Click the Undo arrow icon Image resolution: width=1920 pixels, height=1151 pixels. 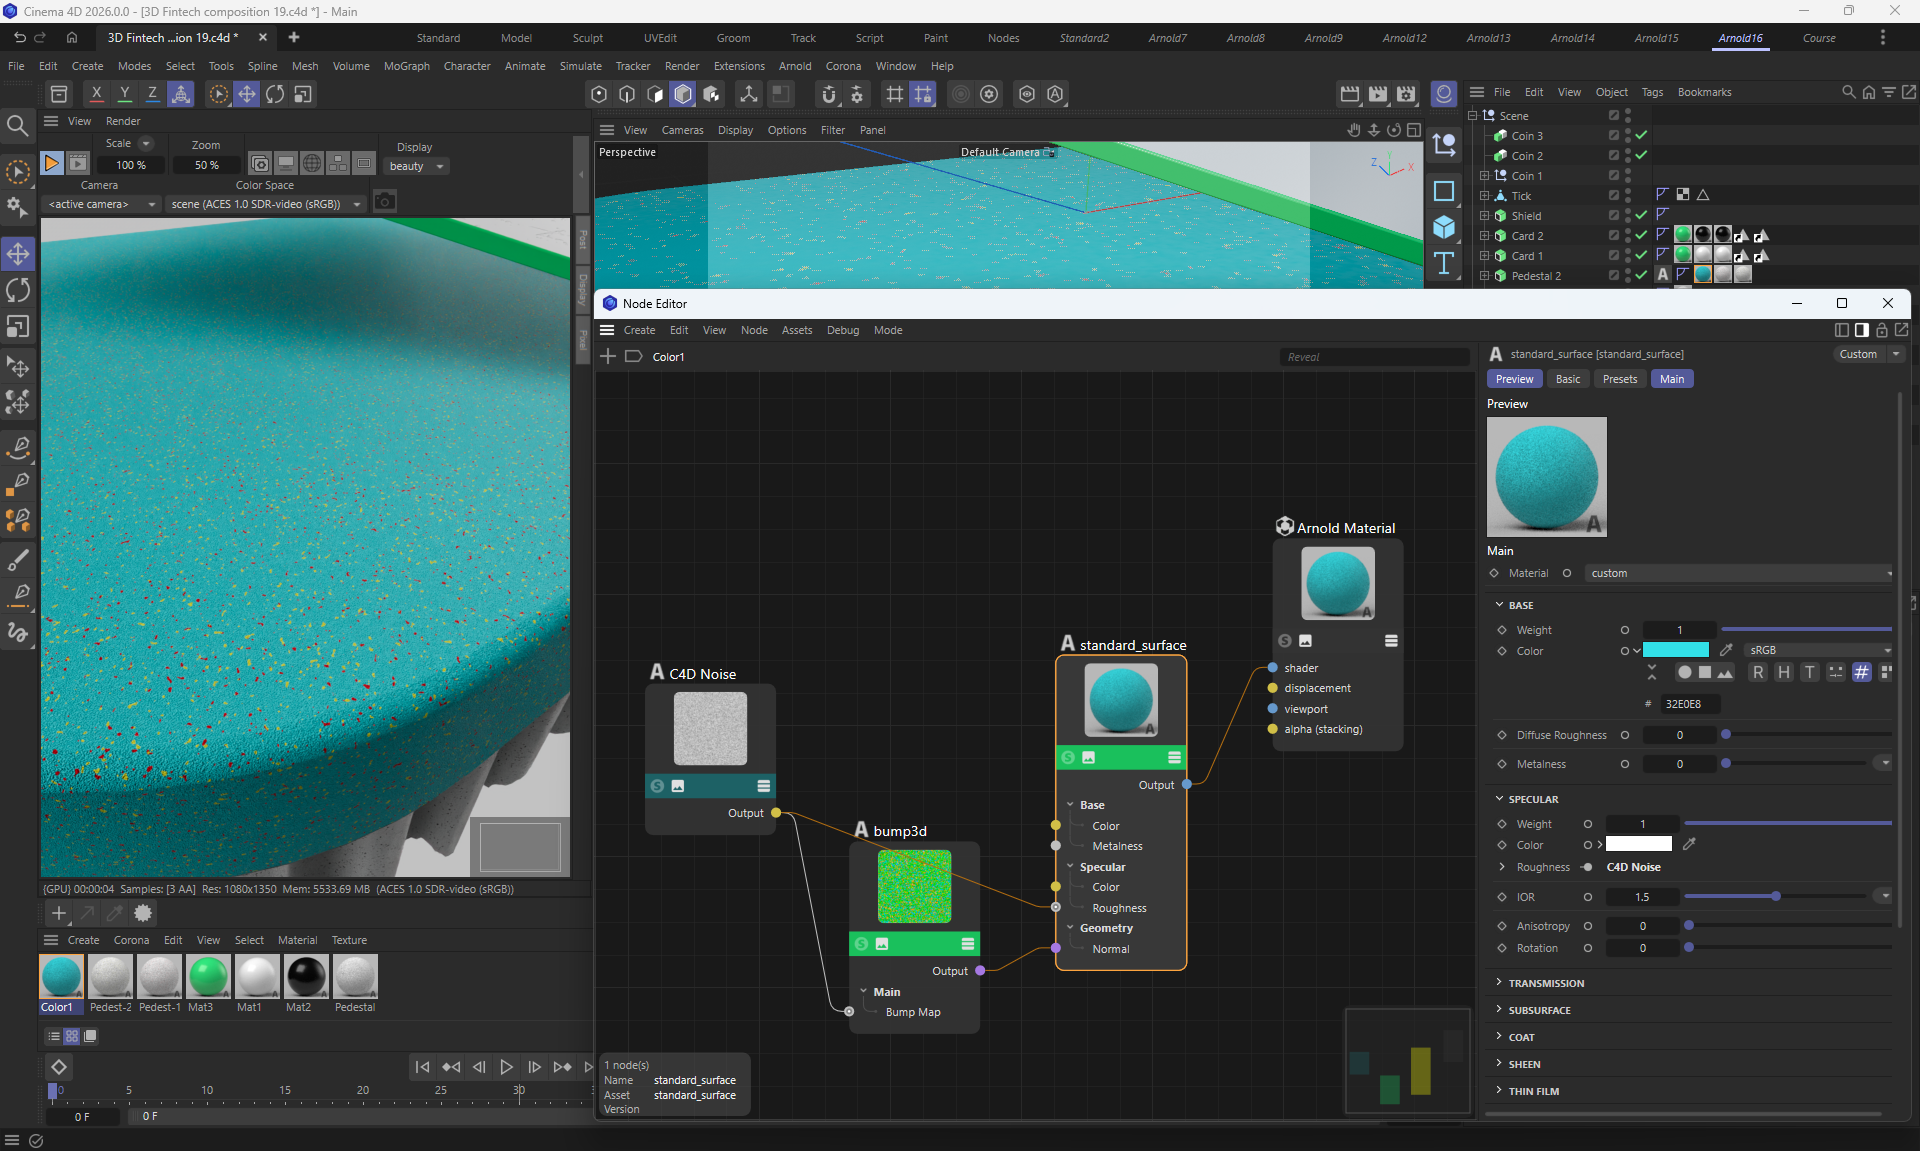tap(20, 38)
